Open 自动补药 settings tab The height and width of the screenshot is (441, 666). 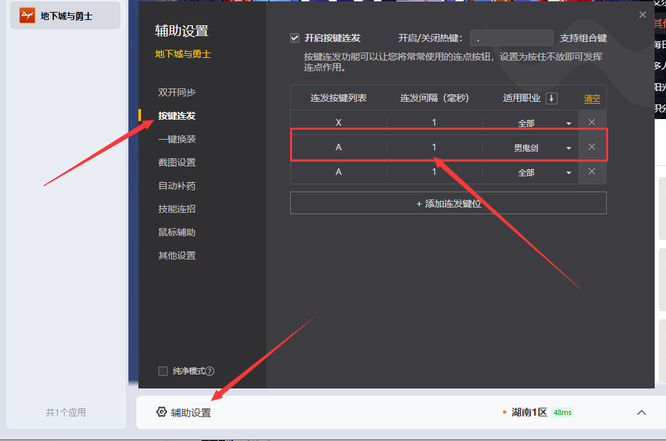click(x=177, y=186)
